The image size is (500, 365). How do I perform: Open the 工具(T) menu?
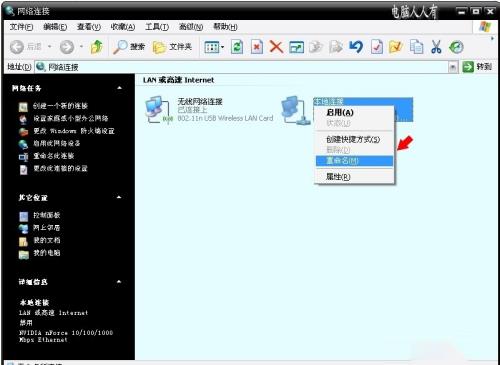pyautogui.click(x=157, y=27)
